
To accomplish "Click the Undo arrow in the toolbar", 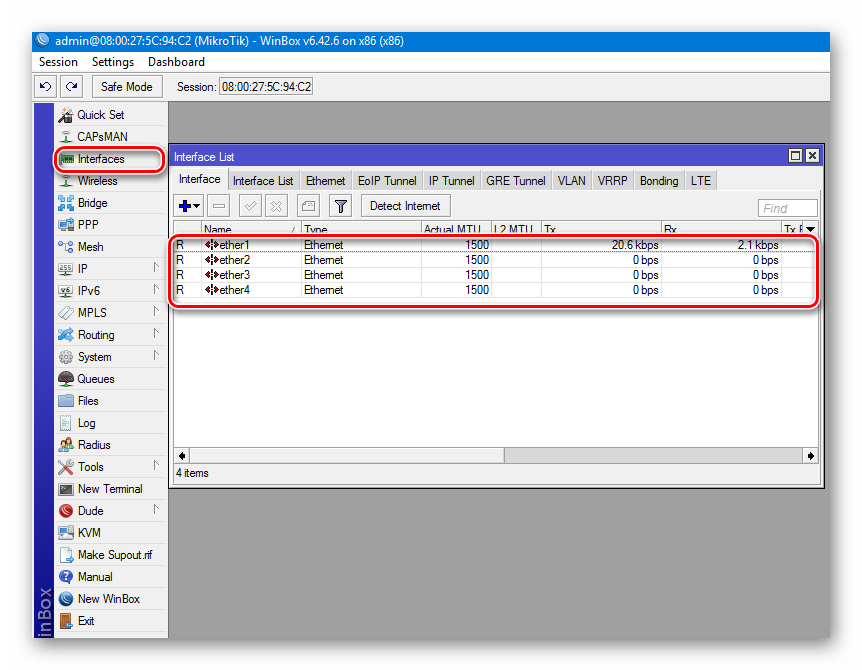I will (x=46, y=86).
